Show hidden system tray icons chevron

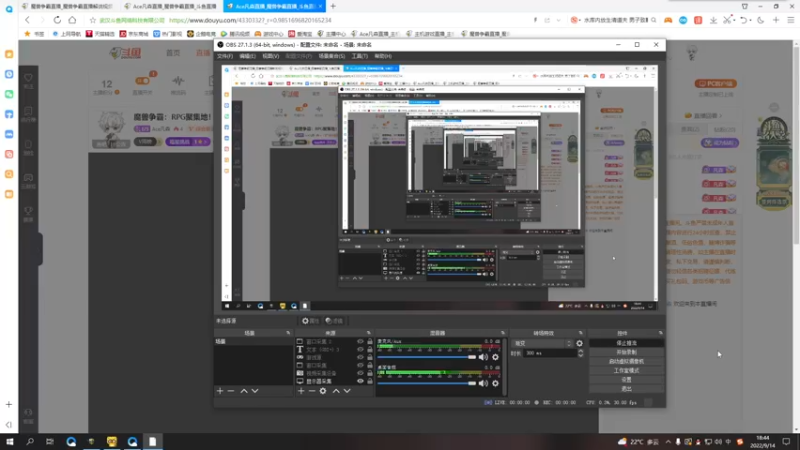click(668, 442)
